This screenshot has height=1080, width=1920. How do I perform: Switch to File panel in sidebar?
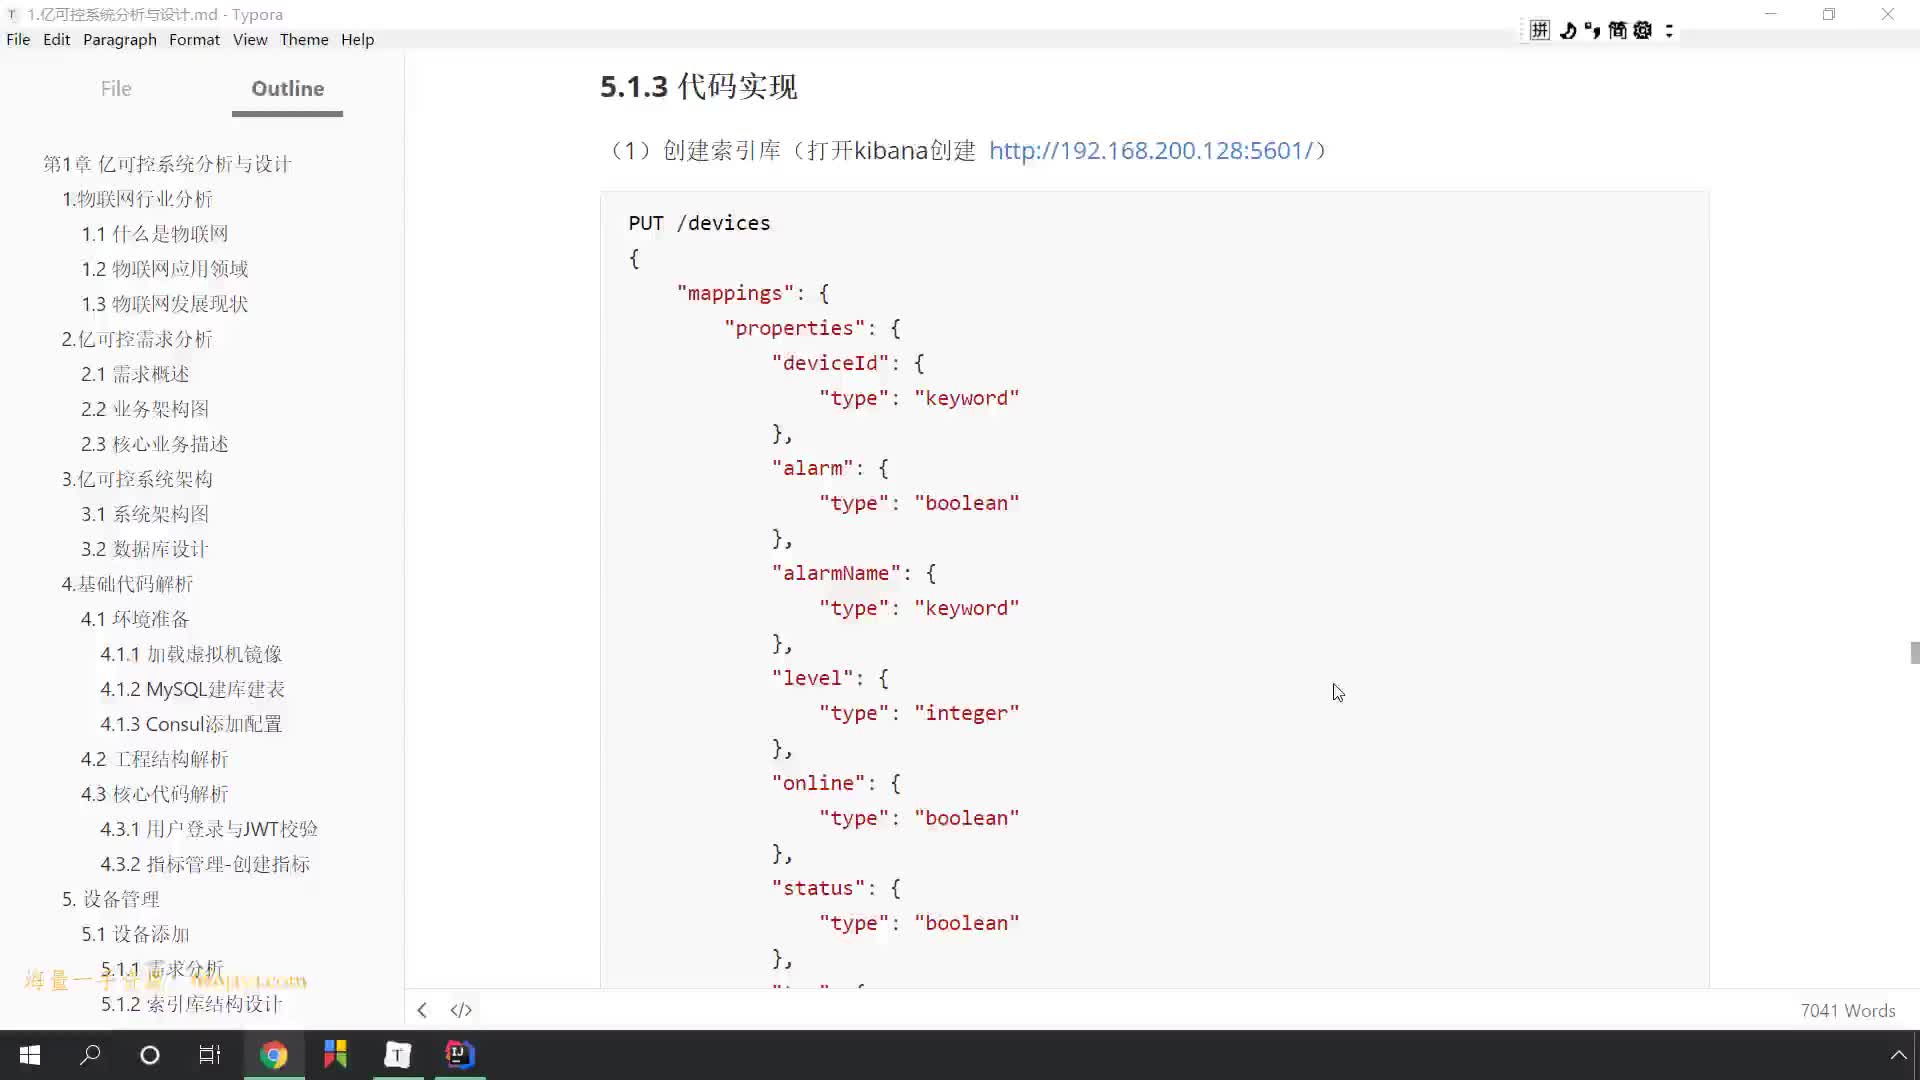[116, 88]
